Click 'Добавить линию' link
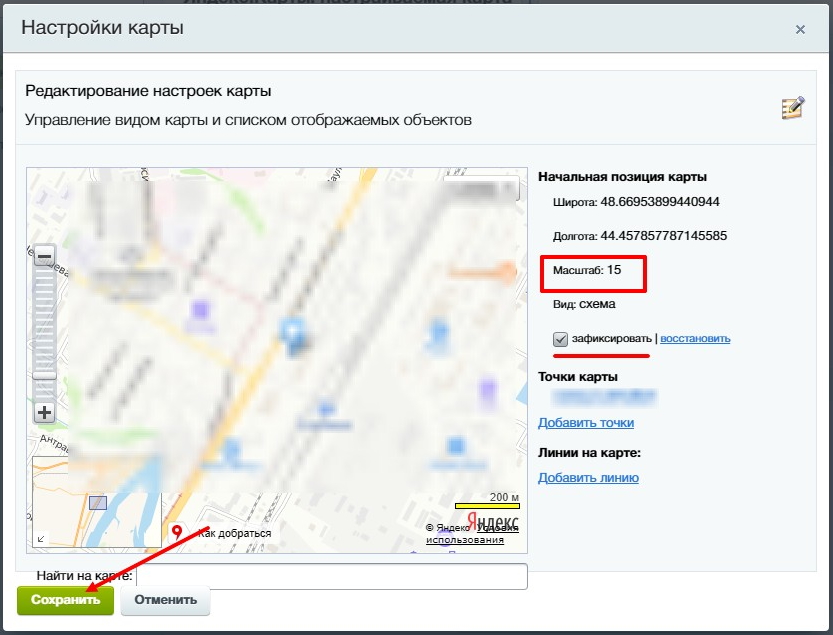 (588, 478)
